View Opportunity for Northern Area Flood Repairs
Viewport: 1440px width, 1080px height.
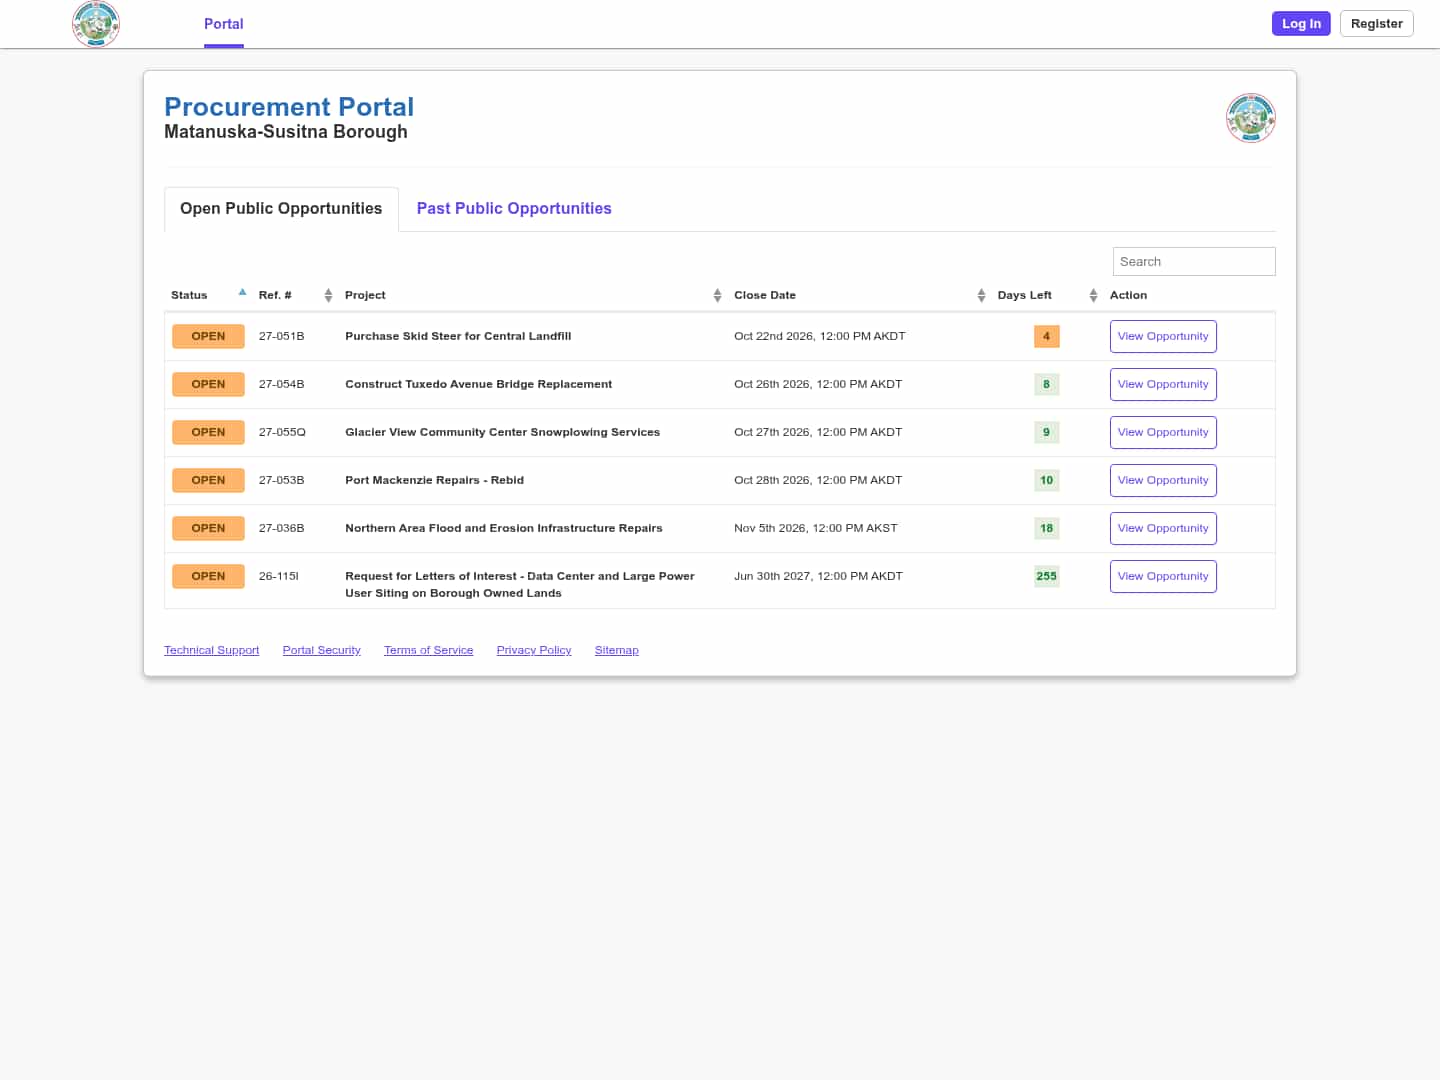pos(1163,529)
